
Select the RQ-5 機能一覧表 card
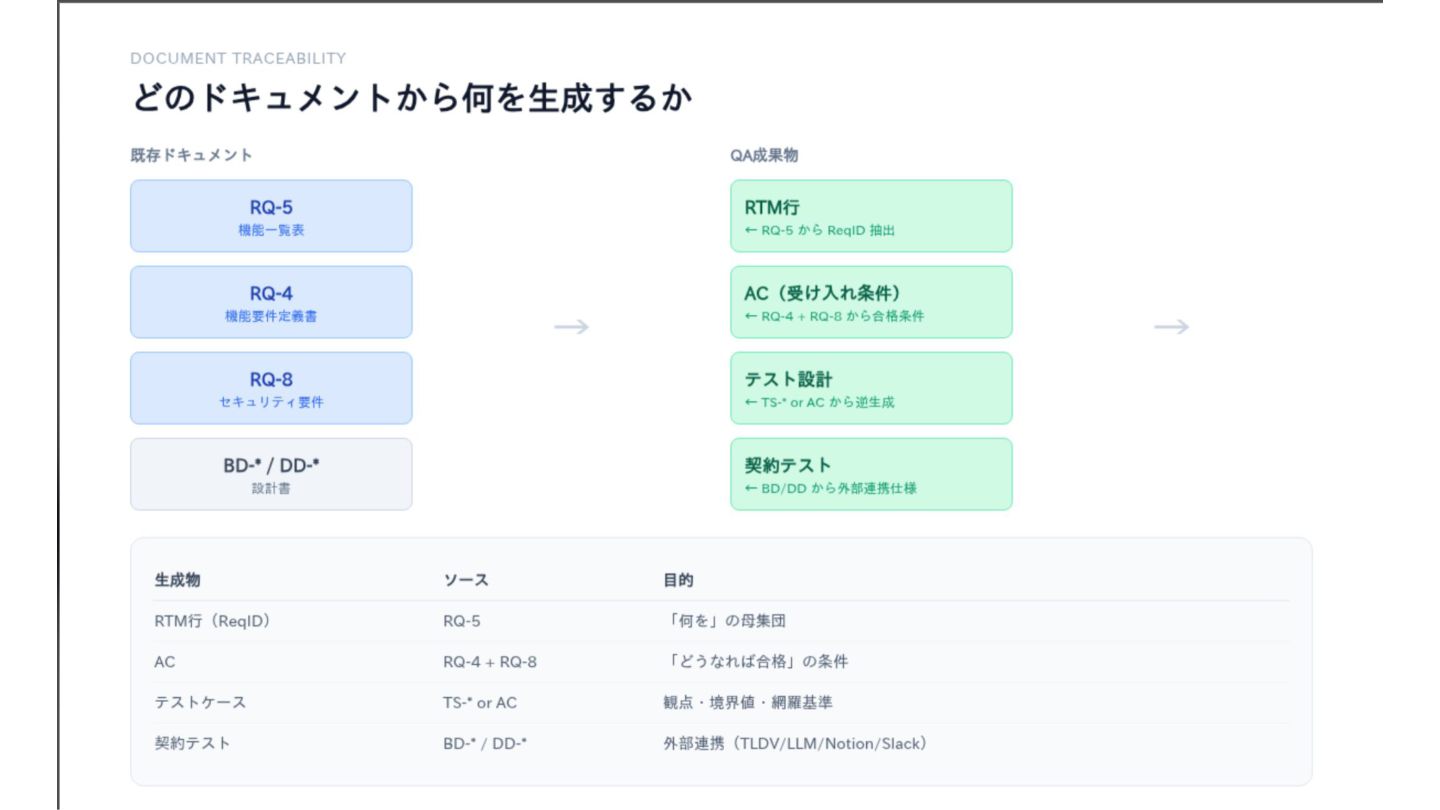(271, 216)
